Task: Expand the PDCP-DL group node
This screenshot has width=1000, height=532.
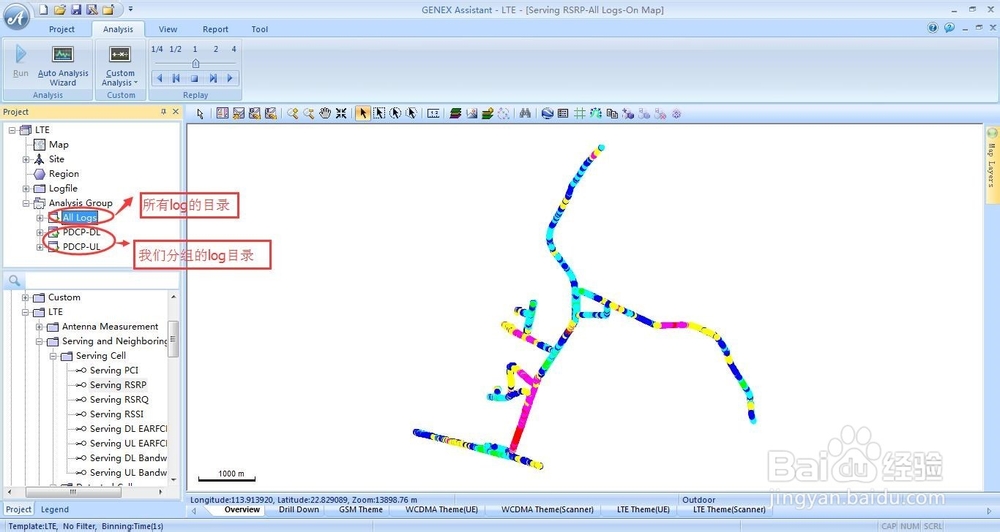Action: [x=40, y=233]
